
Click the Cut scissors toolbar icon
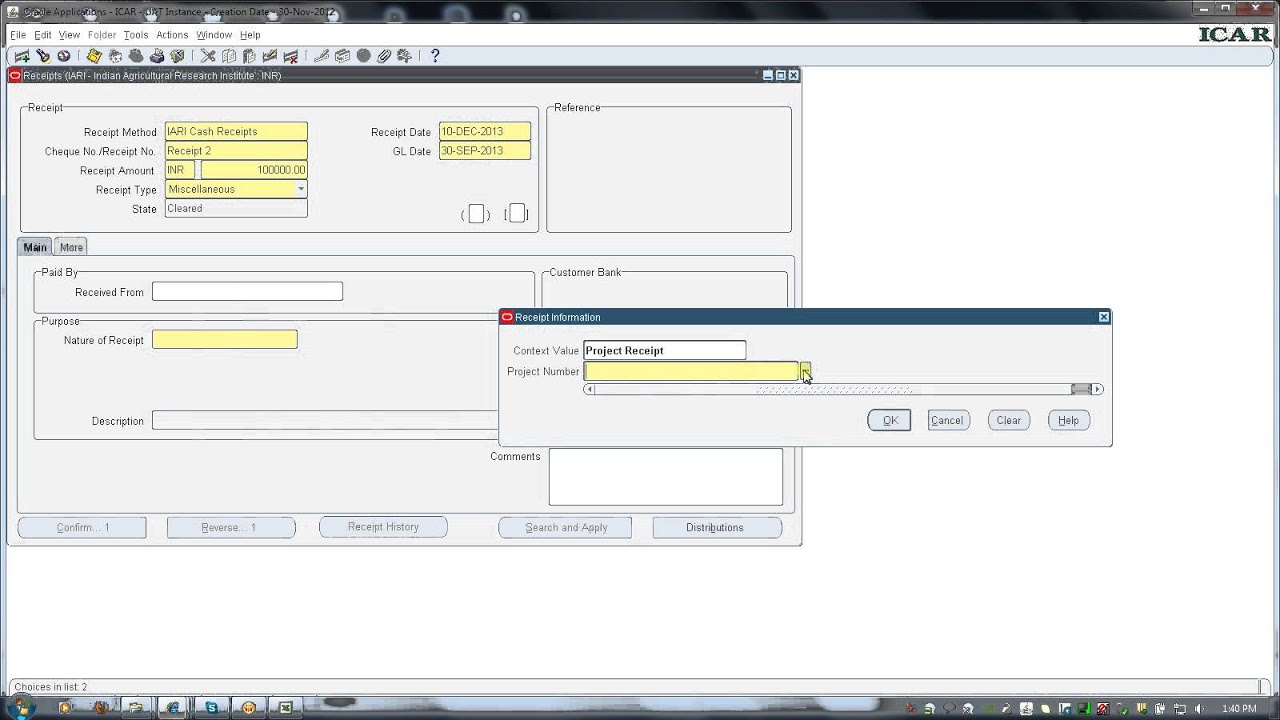coord(208,56)
